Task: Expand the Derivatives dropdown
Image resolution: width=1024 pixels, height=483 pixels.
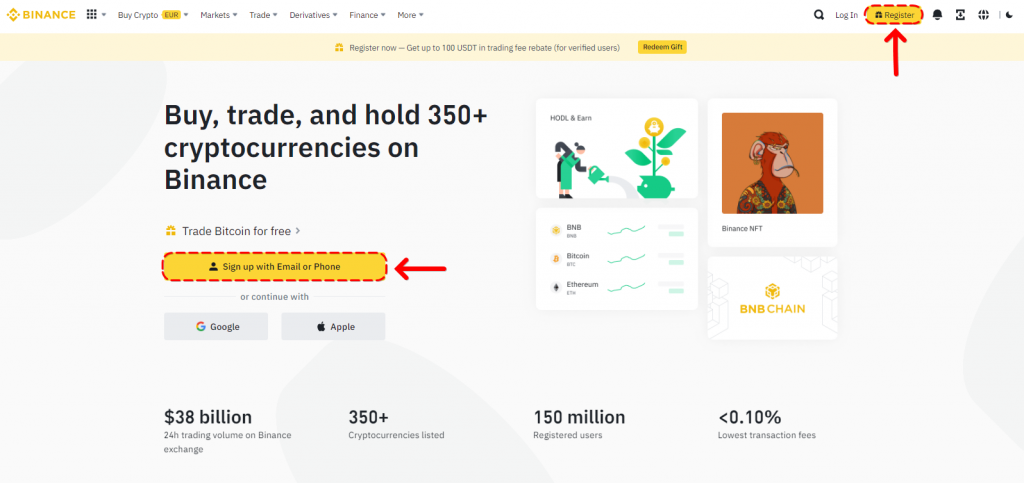Action: point(312,15)
